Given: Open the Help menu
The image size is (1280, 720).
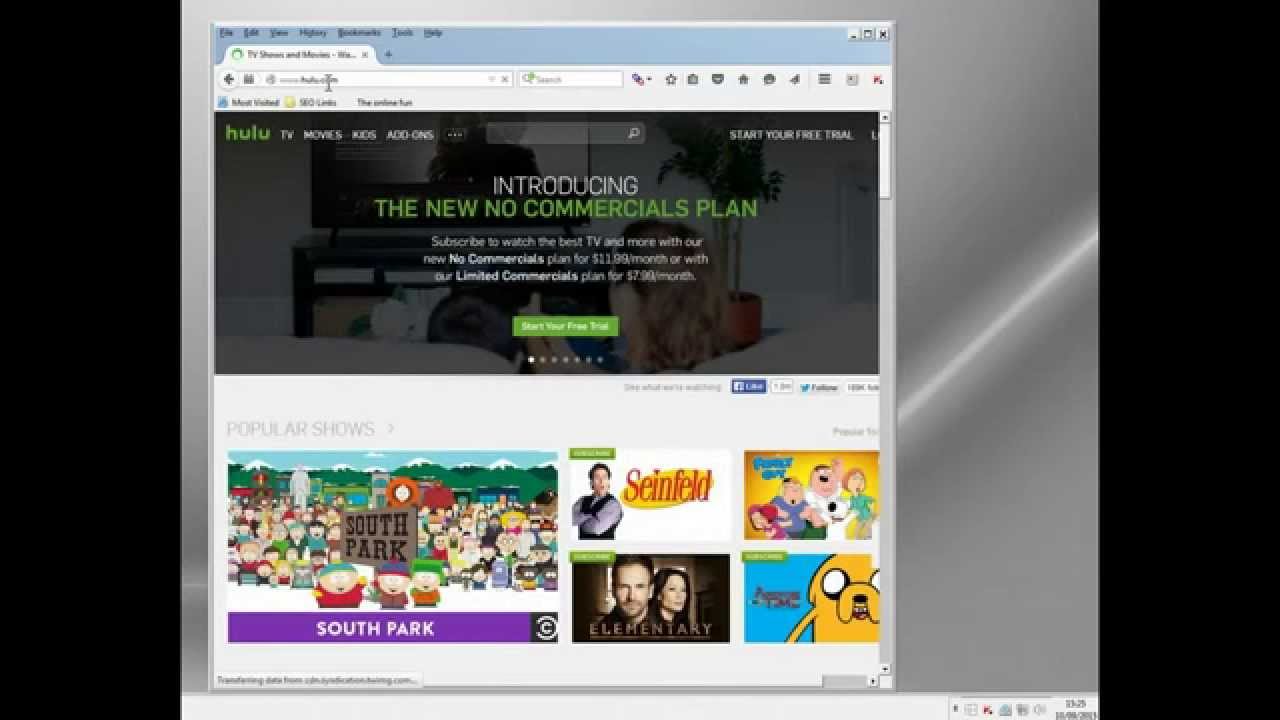Looking at the screenshot, I should click(x=433, y=33).
